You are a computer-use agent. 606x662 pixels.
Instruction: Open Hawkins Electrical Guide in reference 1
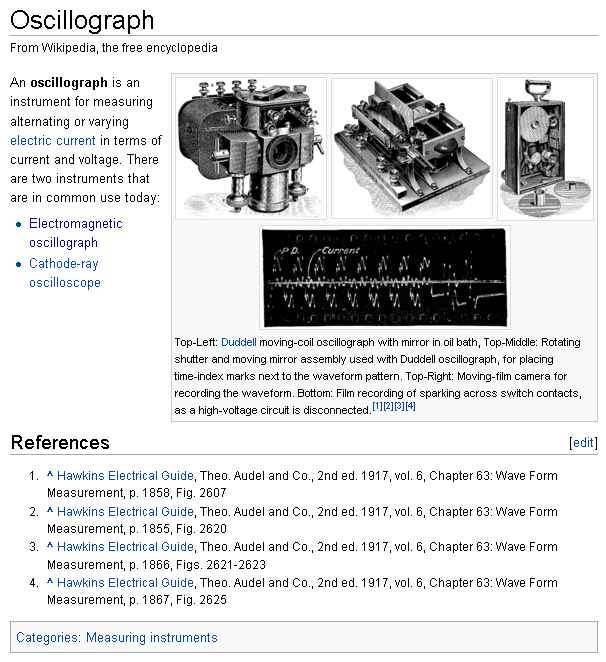pyautogui.click(x=125, y=476)
